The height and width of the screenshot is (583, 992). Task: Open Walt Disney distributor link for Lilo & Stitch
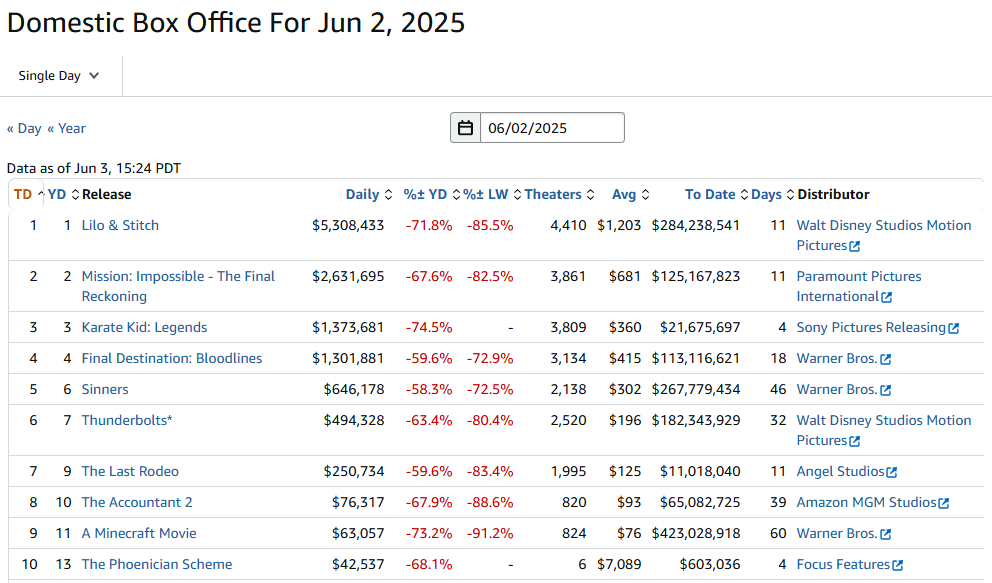pos(884,235)
